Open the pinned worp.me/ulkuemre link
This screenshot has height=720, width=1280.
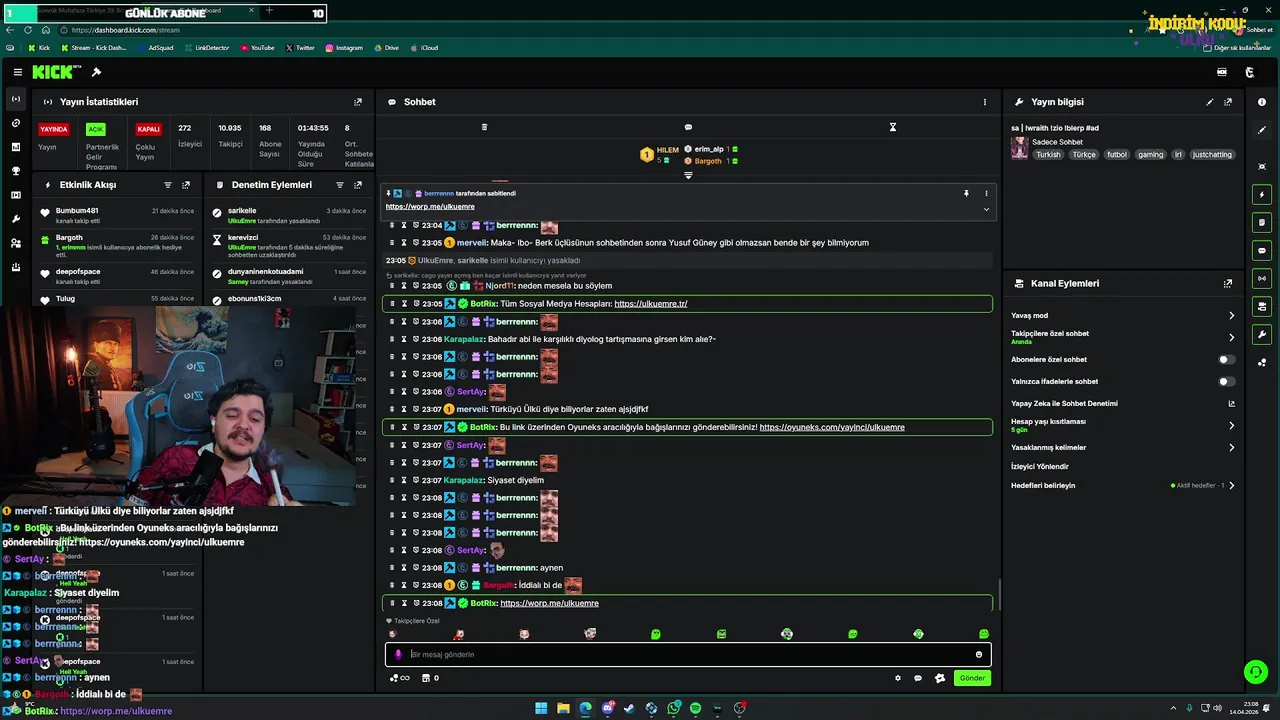429,206
